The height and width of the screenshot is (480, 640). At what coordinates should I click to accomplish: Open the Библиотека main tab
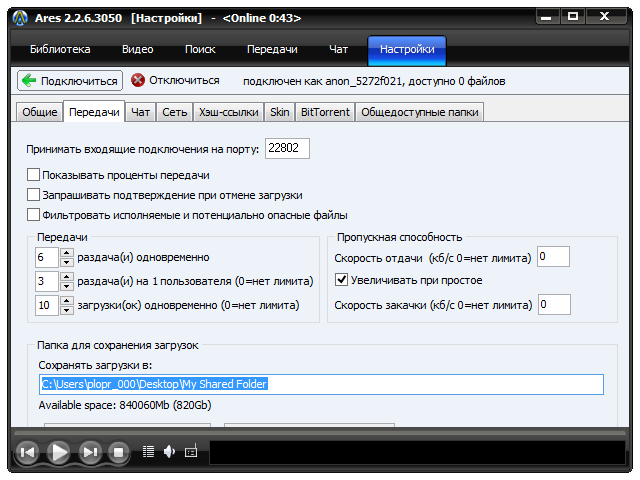coord(60,49)
